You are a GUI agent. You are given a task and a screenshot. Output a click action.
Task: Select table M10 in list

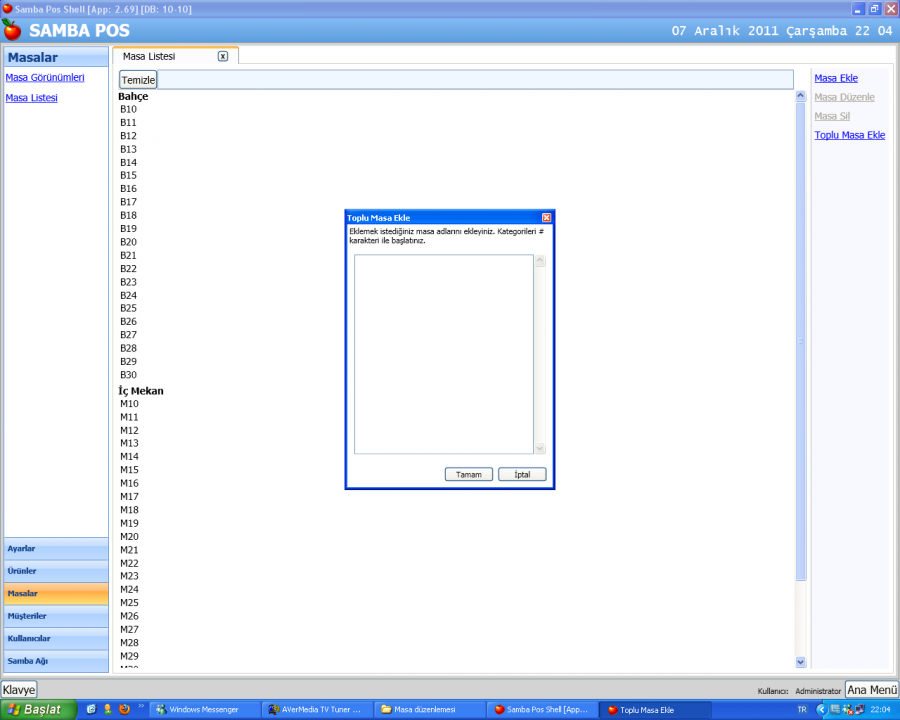pyautogui.click(x=129, y=404)
